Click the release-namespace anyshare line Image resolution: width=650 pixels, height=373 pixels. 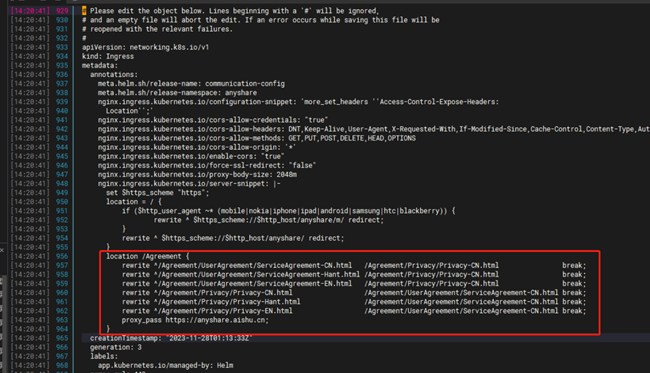tap(177, 93)
